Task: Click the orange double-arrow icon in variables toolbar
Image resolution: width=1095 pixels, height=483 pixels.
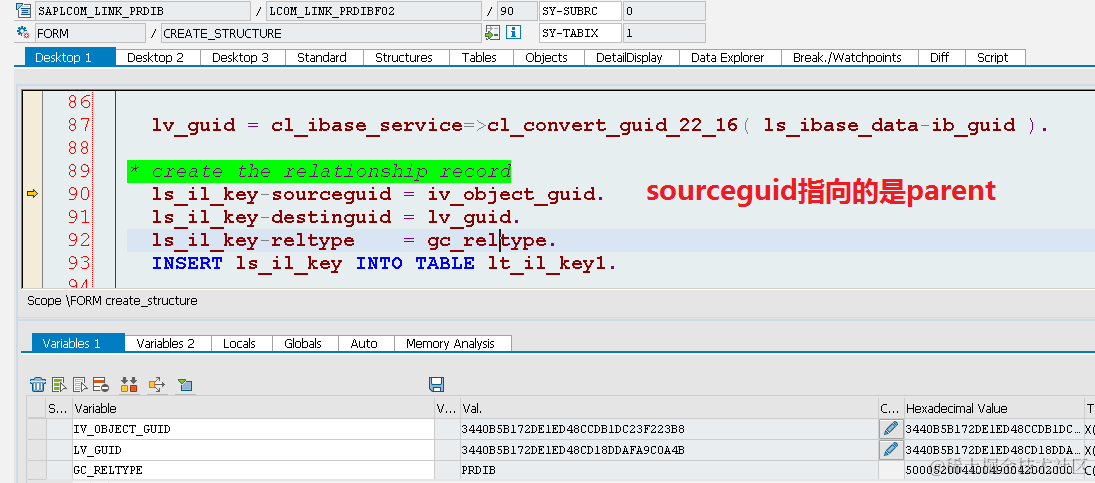Action: pyautogui.click(x=129, y=384)
